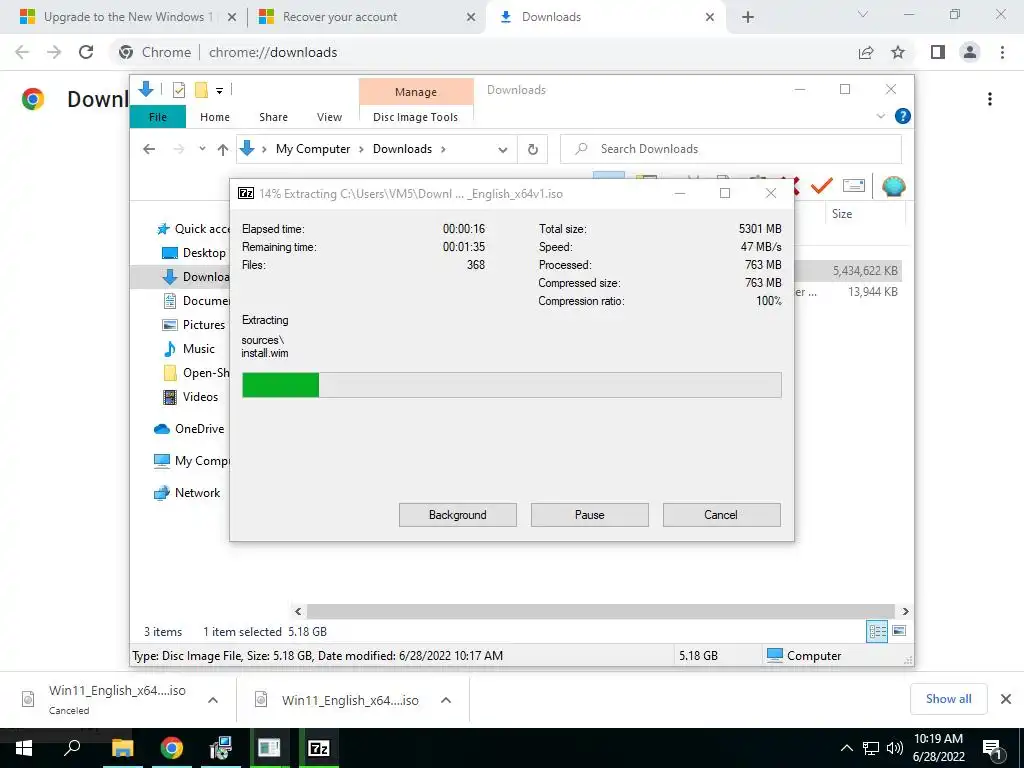Select OneDrive in the navigation pane
The width and height of the screenshot is (1024, 768).
click(x=189, y=428)
